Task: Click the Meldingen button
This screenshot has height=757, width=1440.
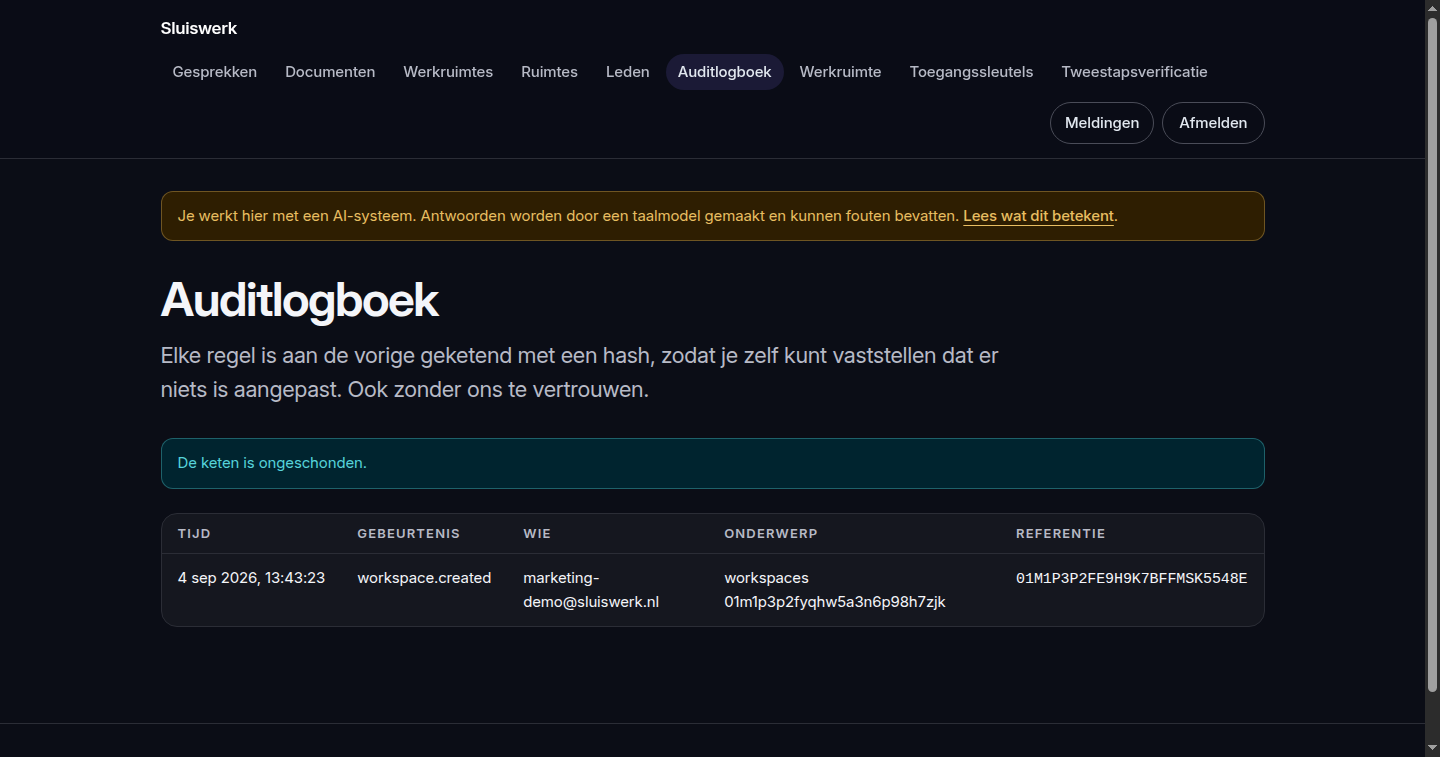Action: [x=1102, y=123]
